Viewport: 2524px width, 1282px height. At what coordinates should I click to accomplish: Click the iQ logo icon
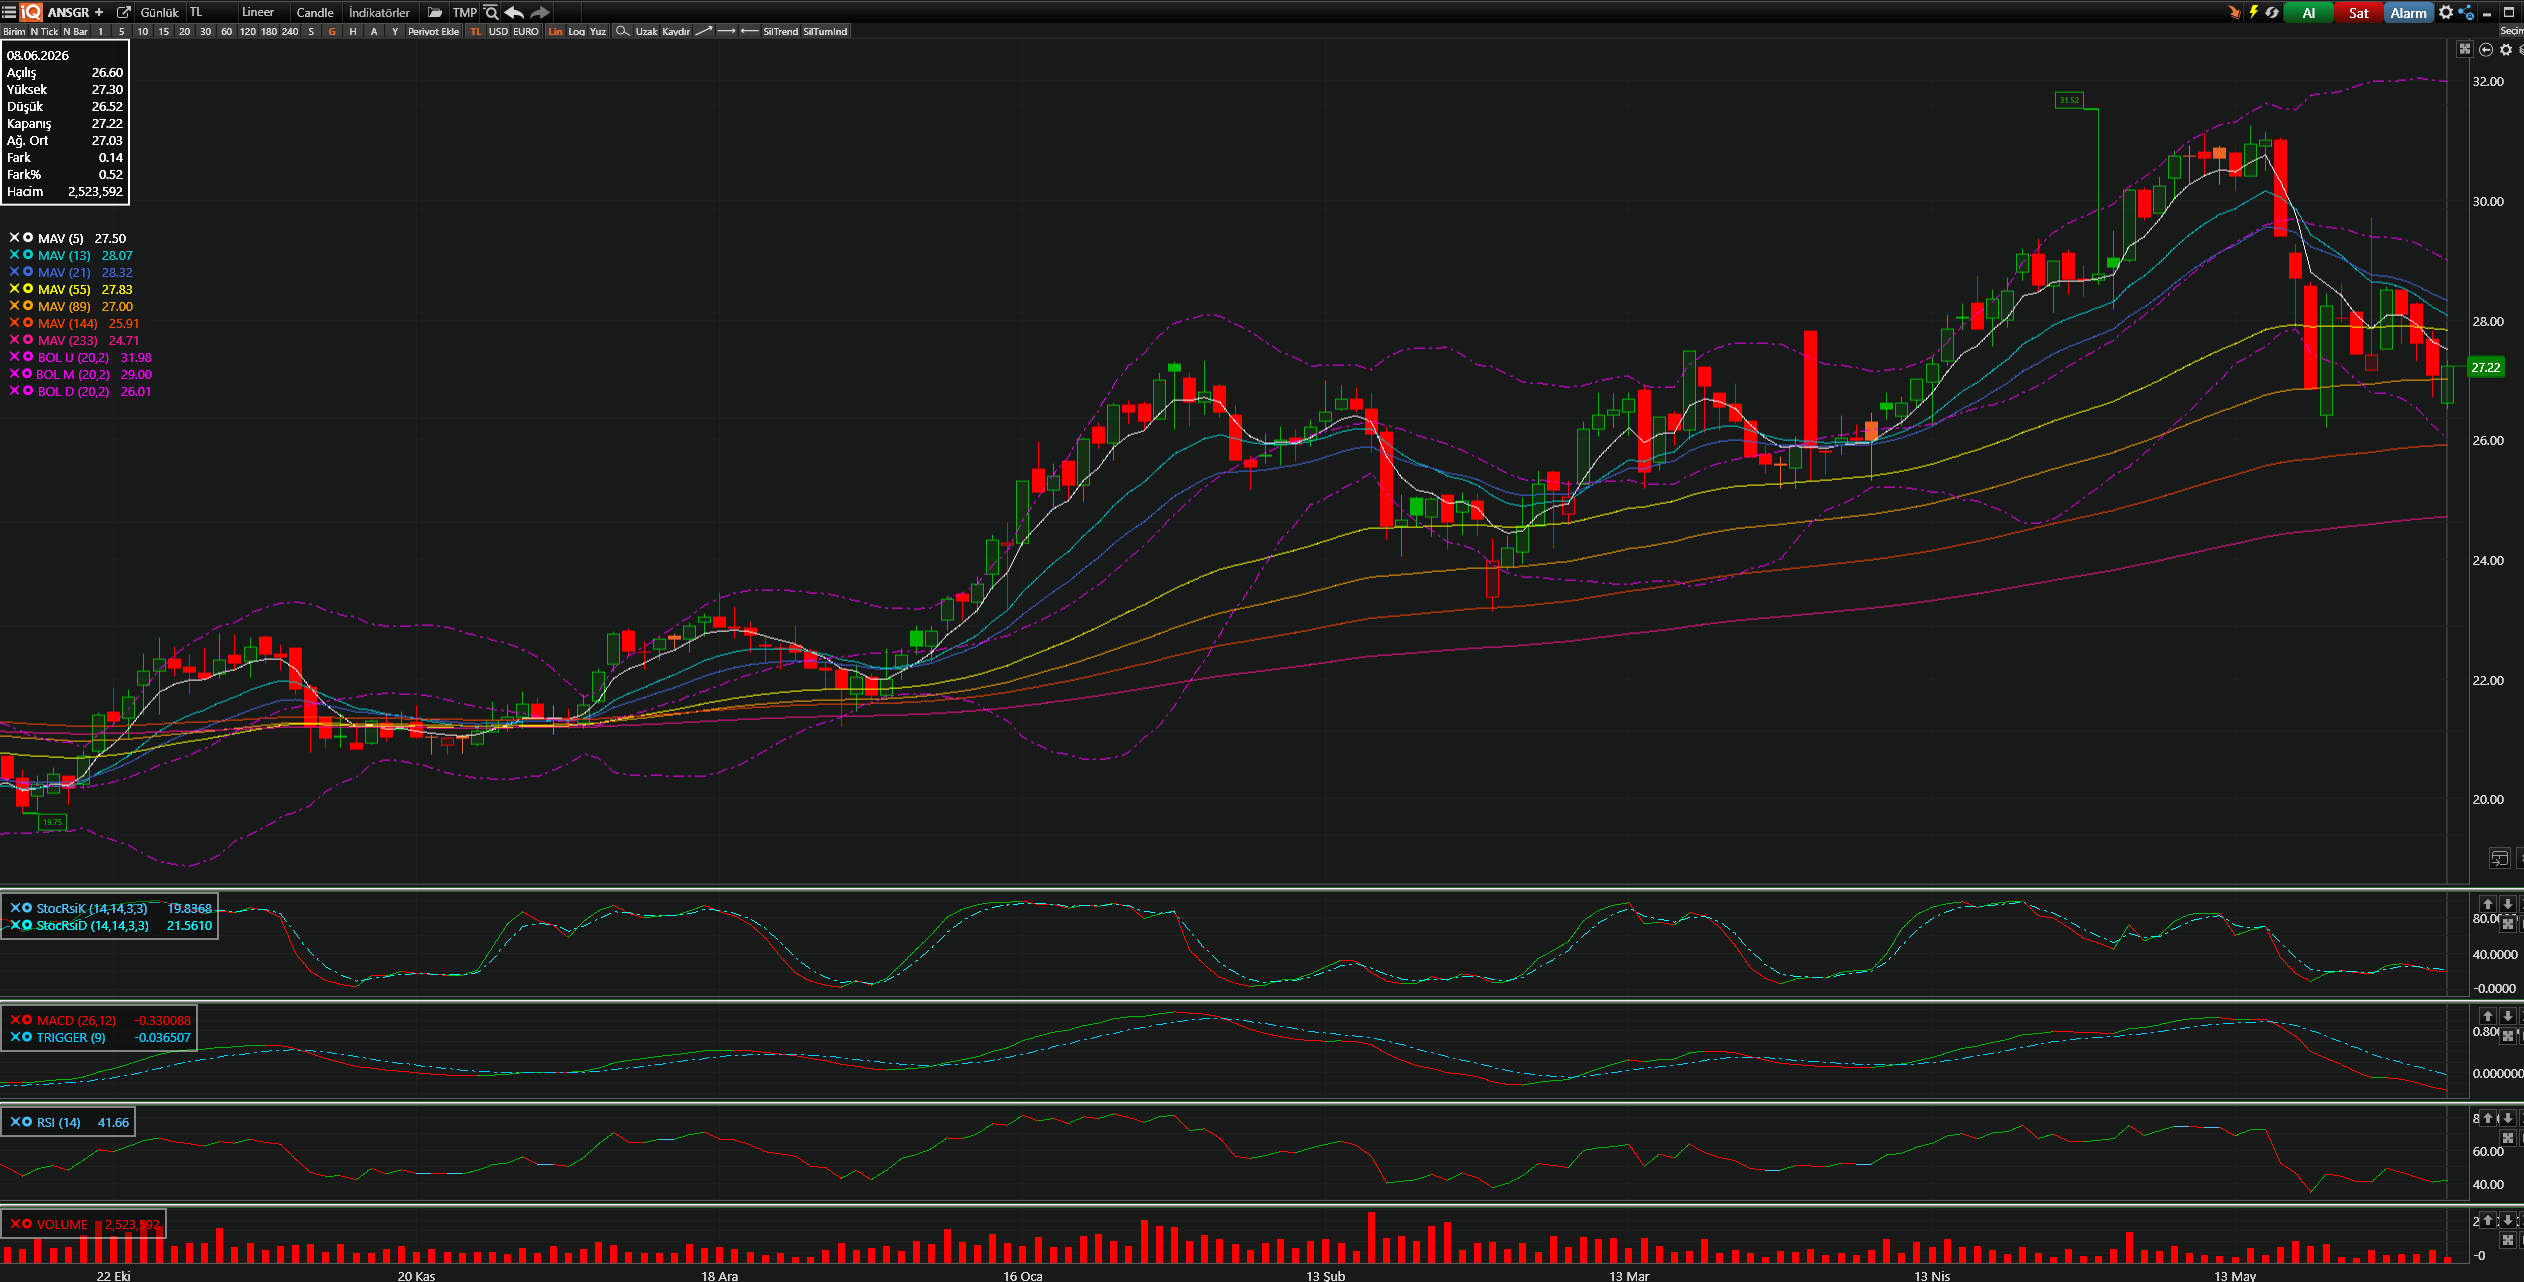coord(31,12)
